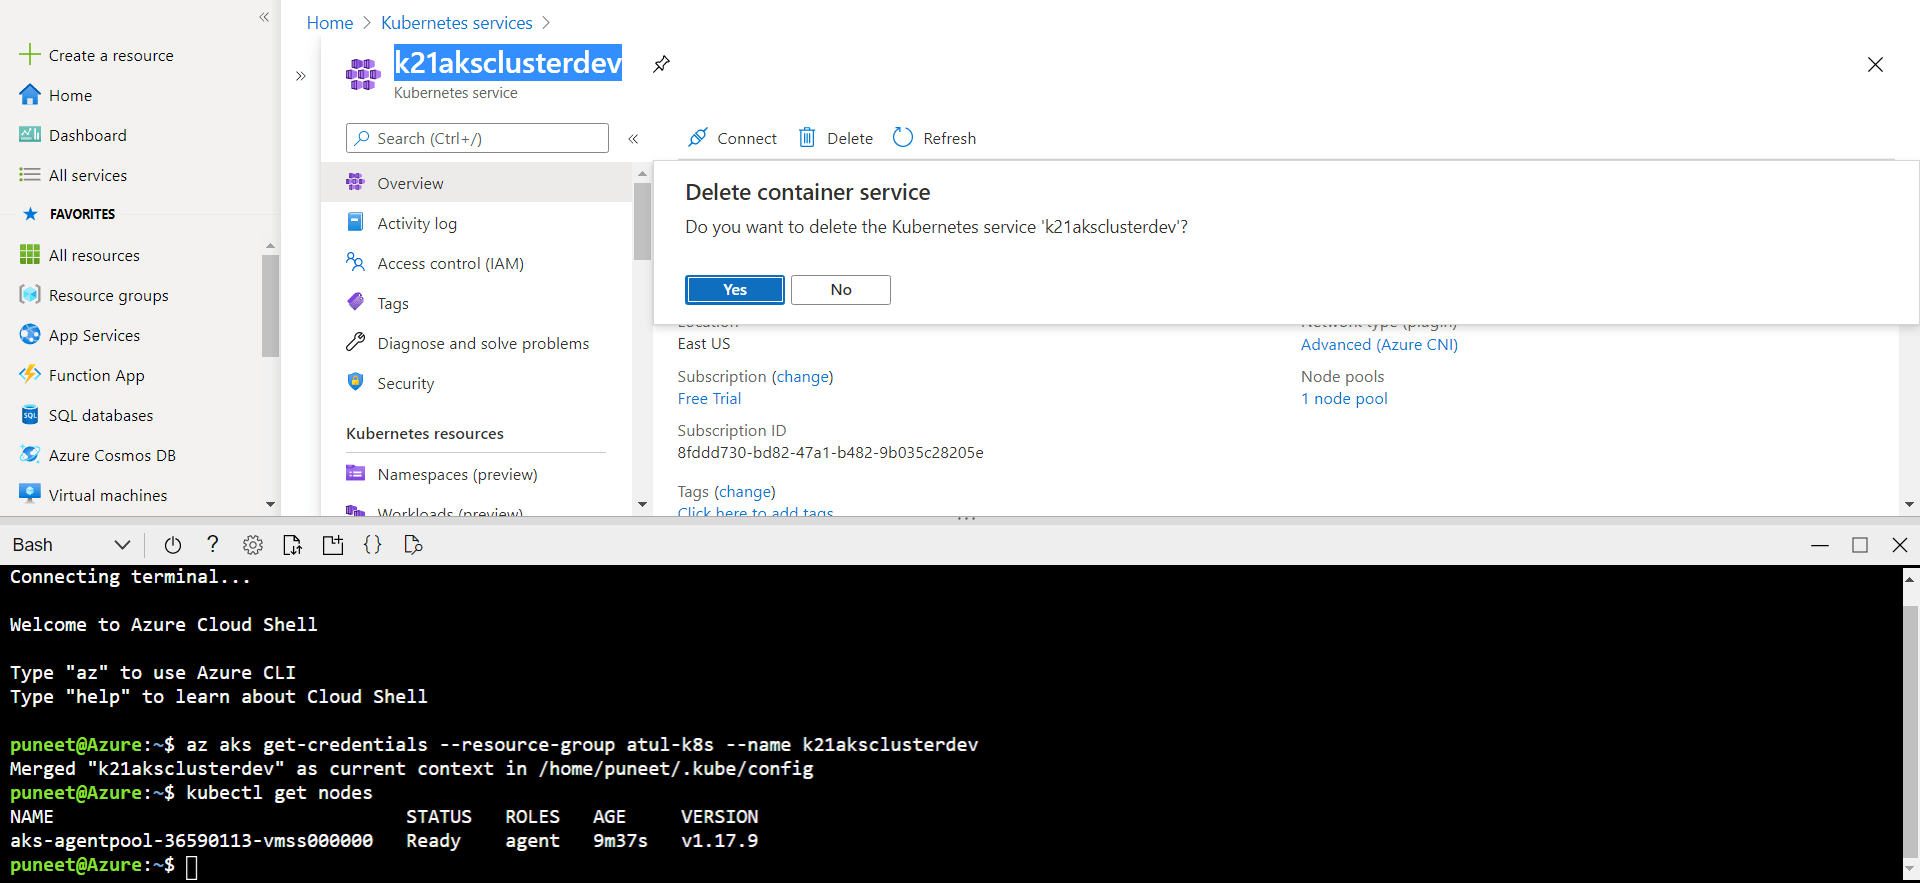
Task: Open Cloud Shell settings gear
Action: pyautogui.click(x=253, y=545)
